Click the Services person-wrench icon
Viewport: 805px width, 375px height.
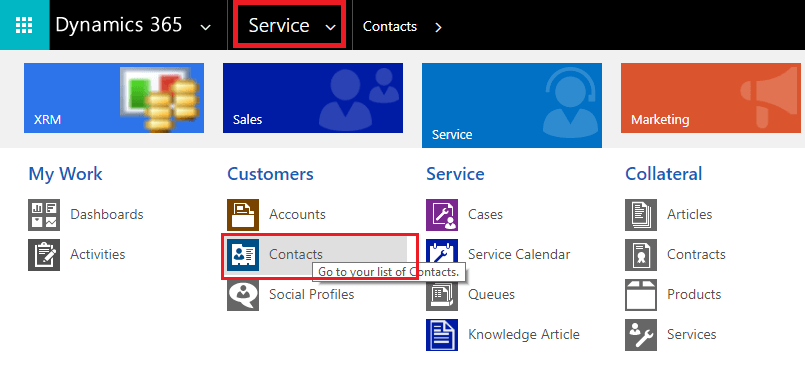(x=641, y=335)
